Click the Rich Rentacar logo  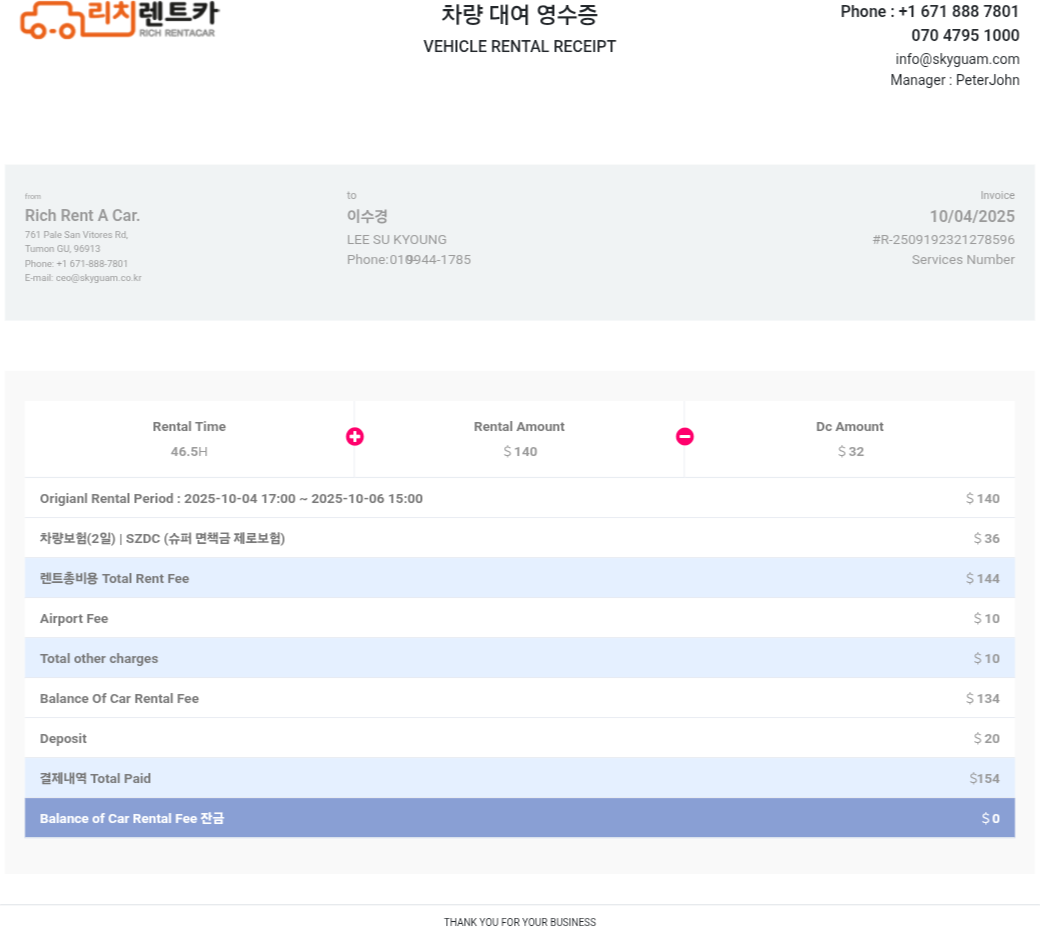[118, 19]
